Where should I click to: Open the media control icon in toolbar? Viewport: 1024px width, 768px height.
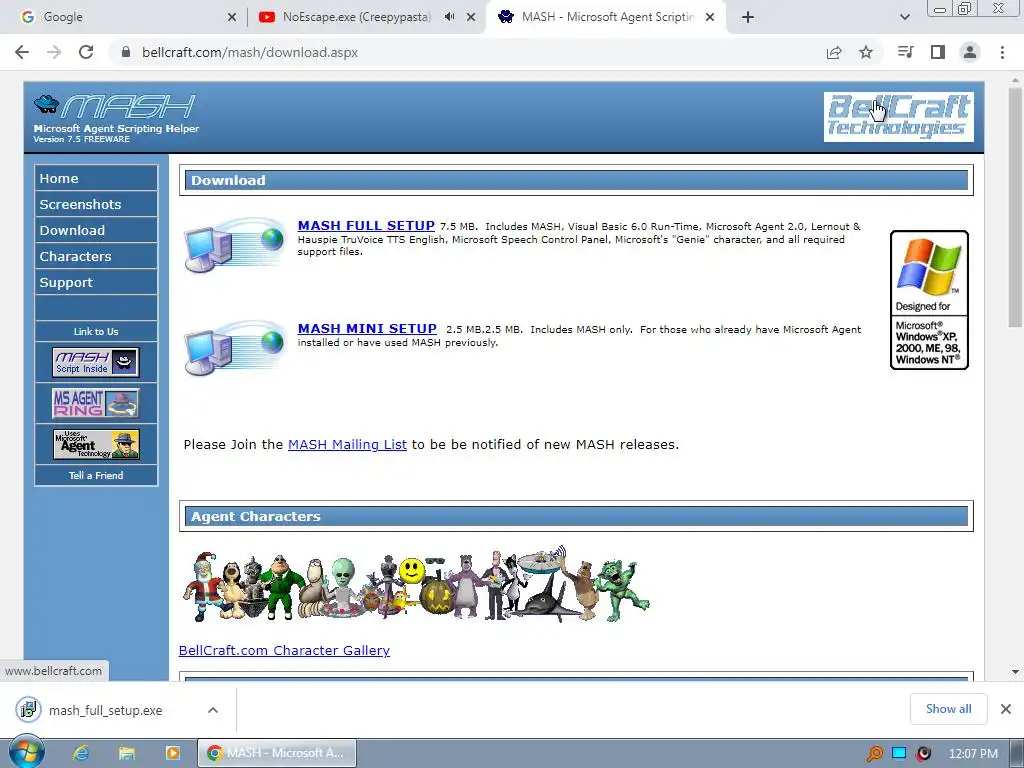pyautogui.click(x=905, y=52)
